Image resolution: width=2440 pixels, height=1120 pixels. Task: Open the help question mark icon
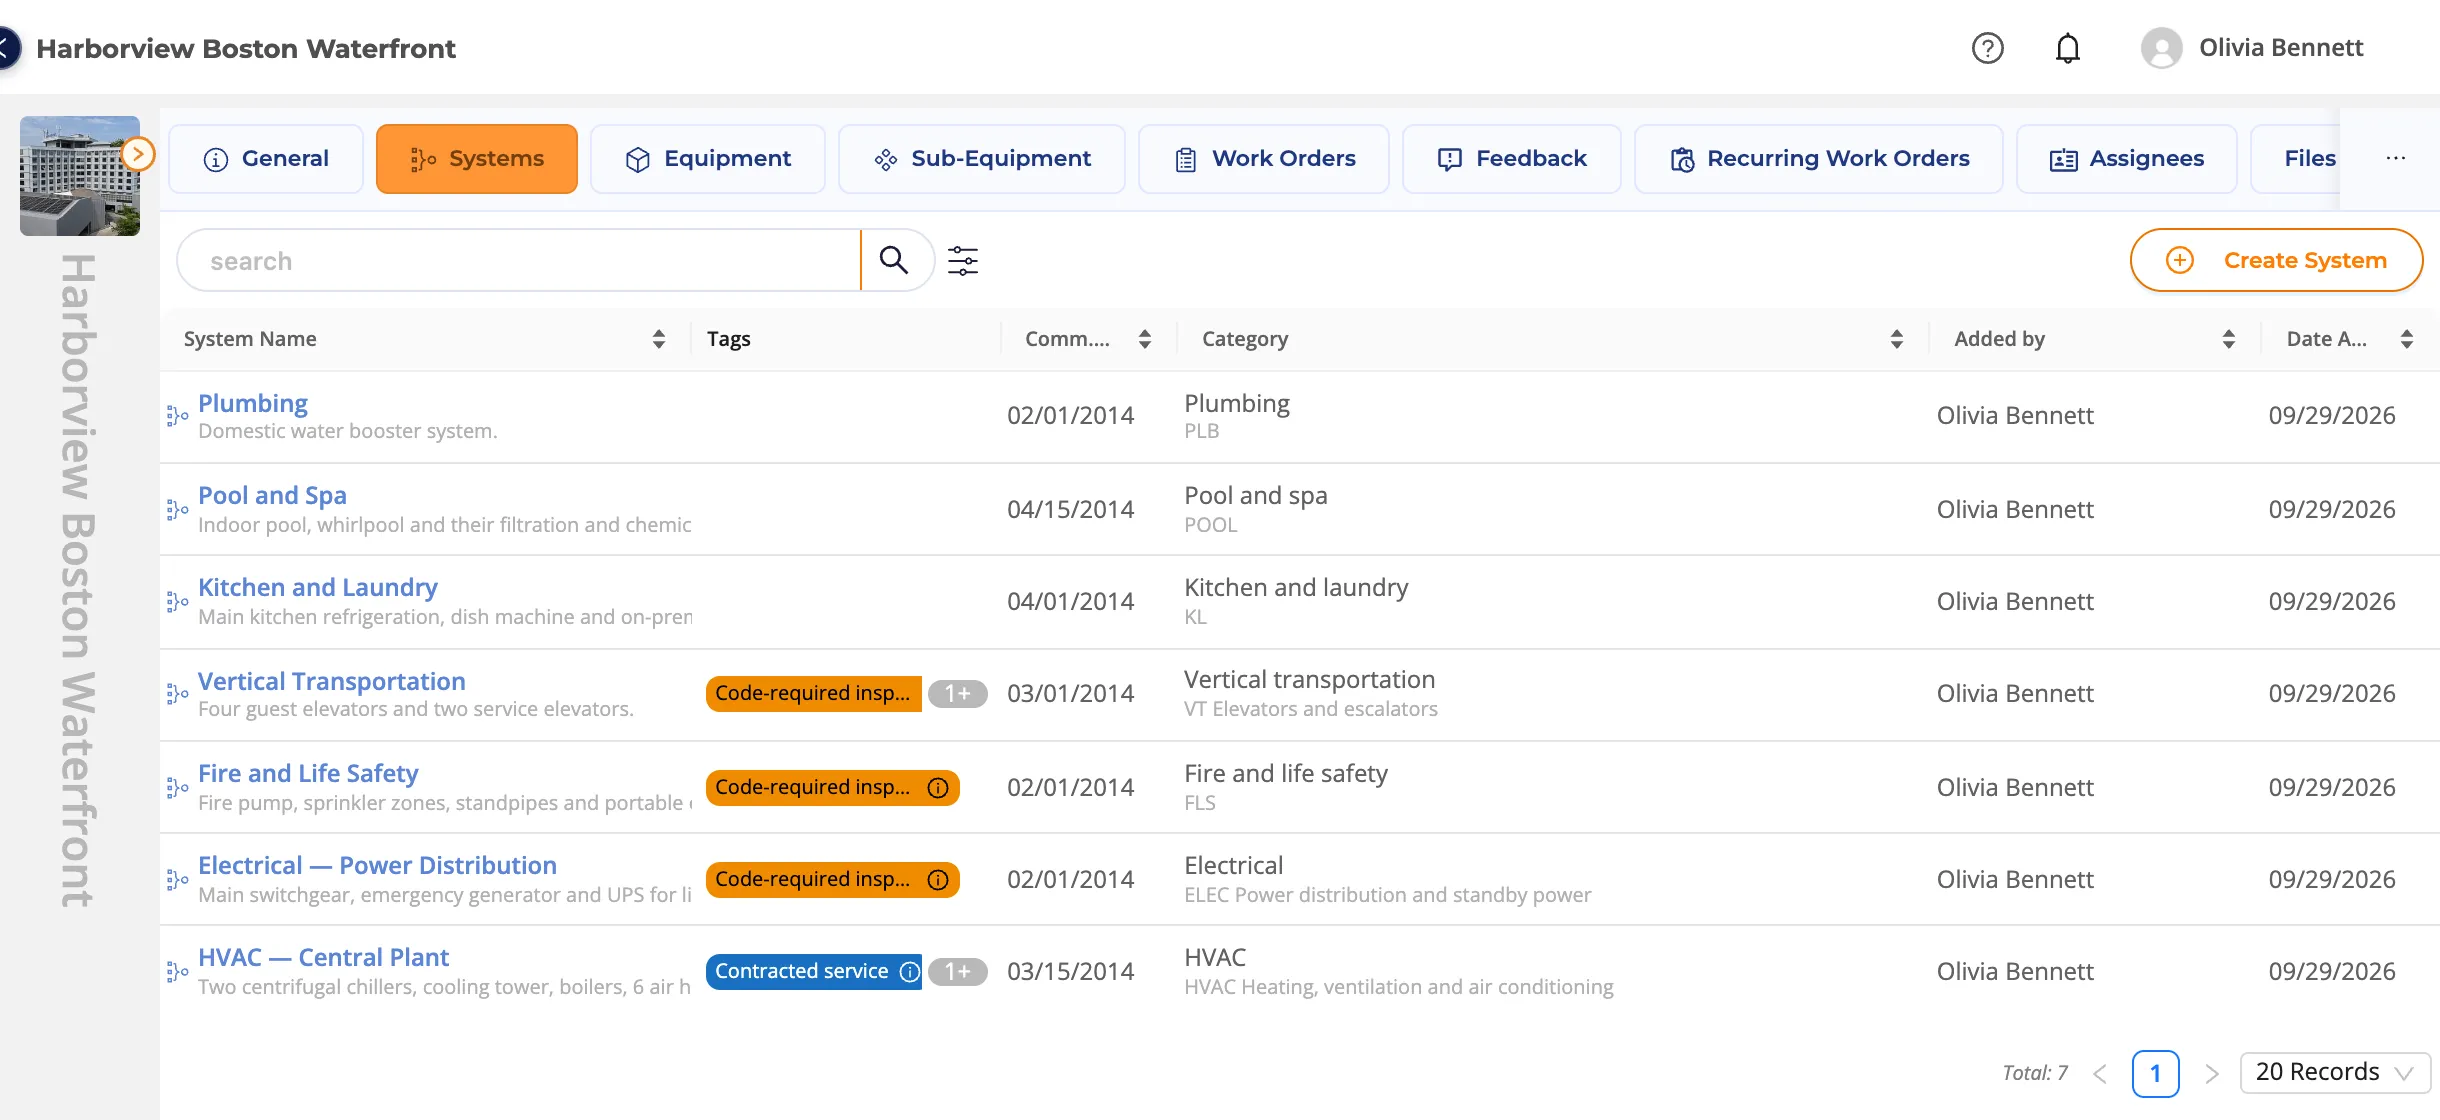[1987, 48]
